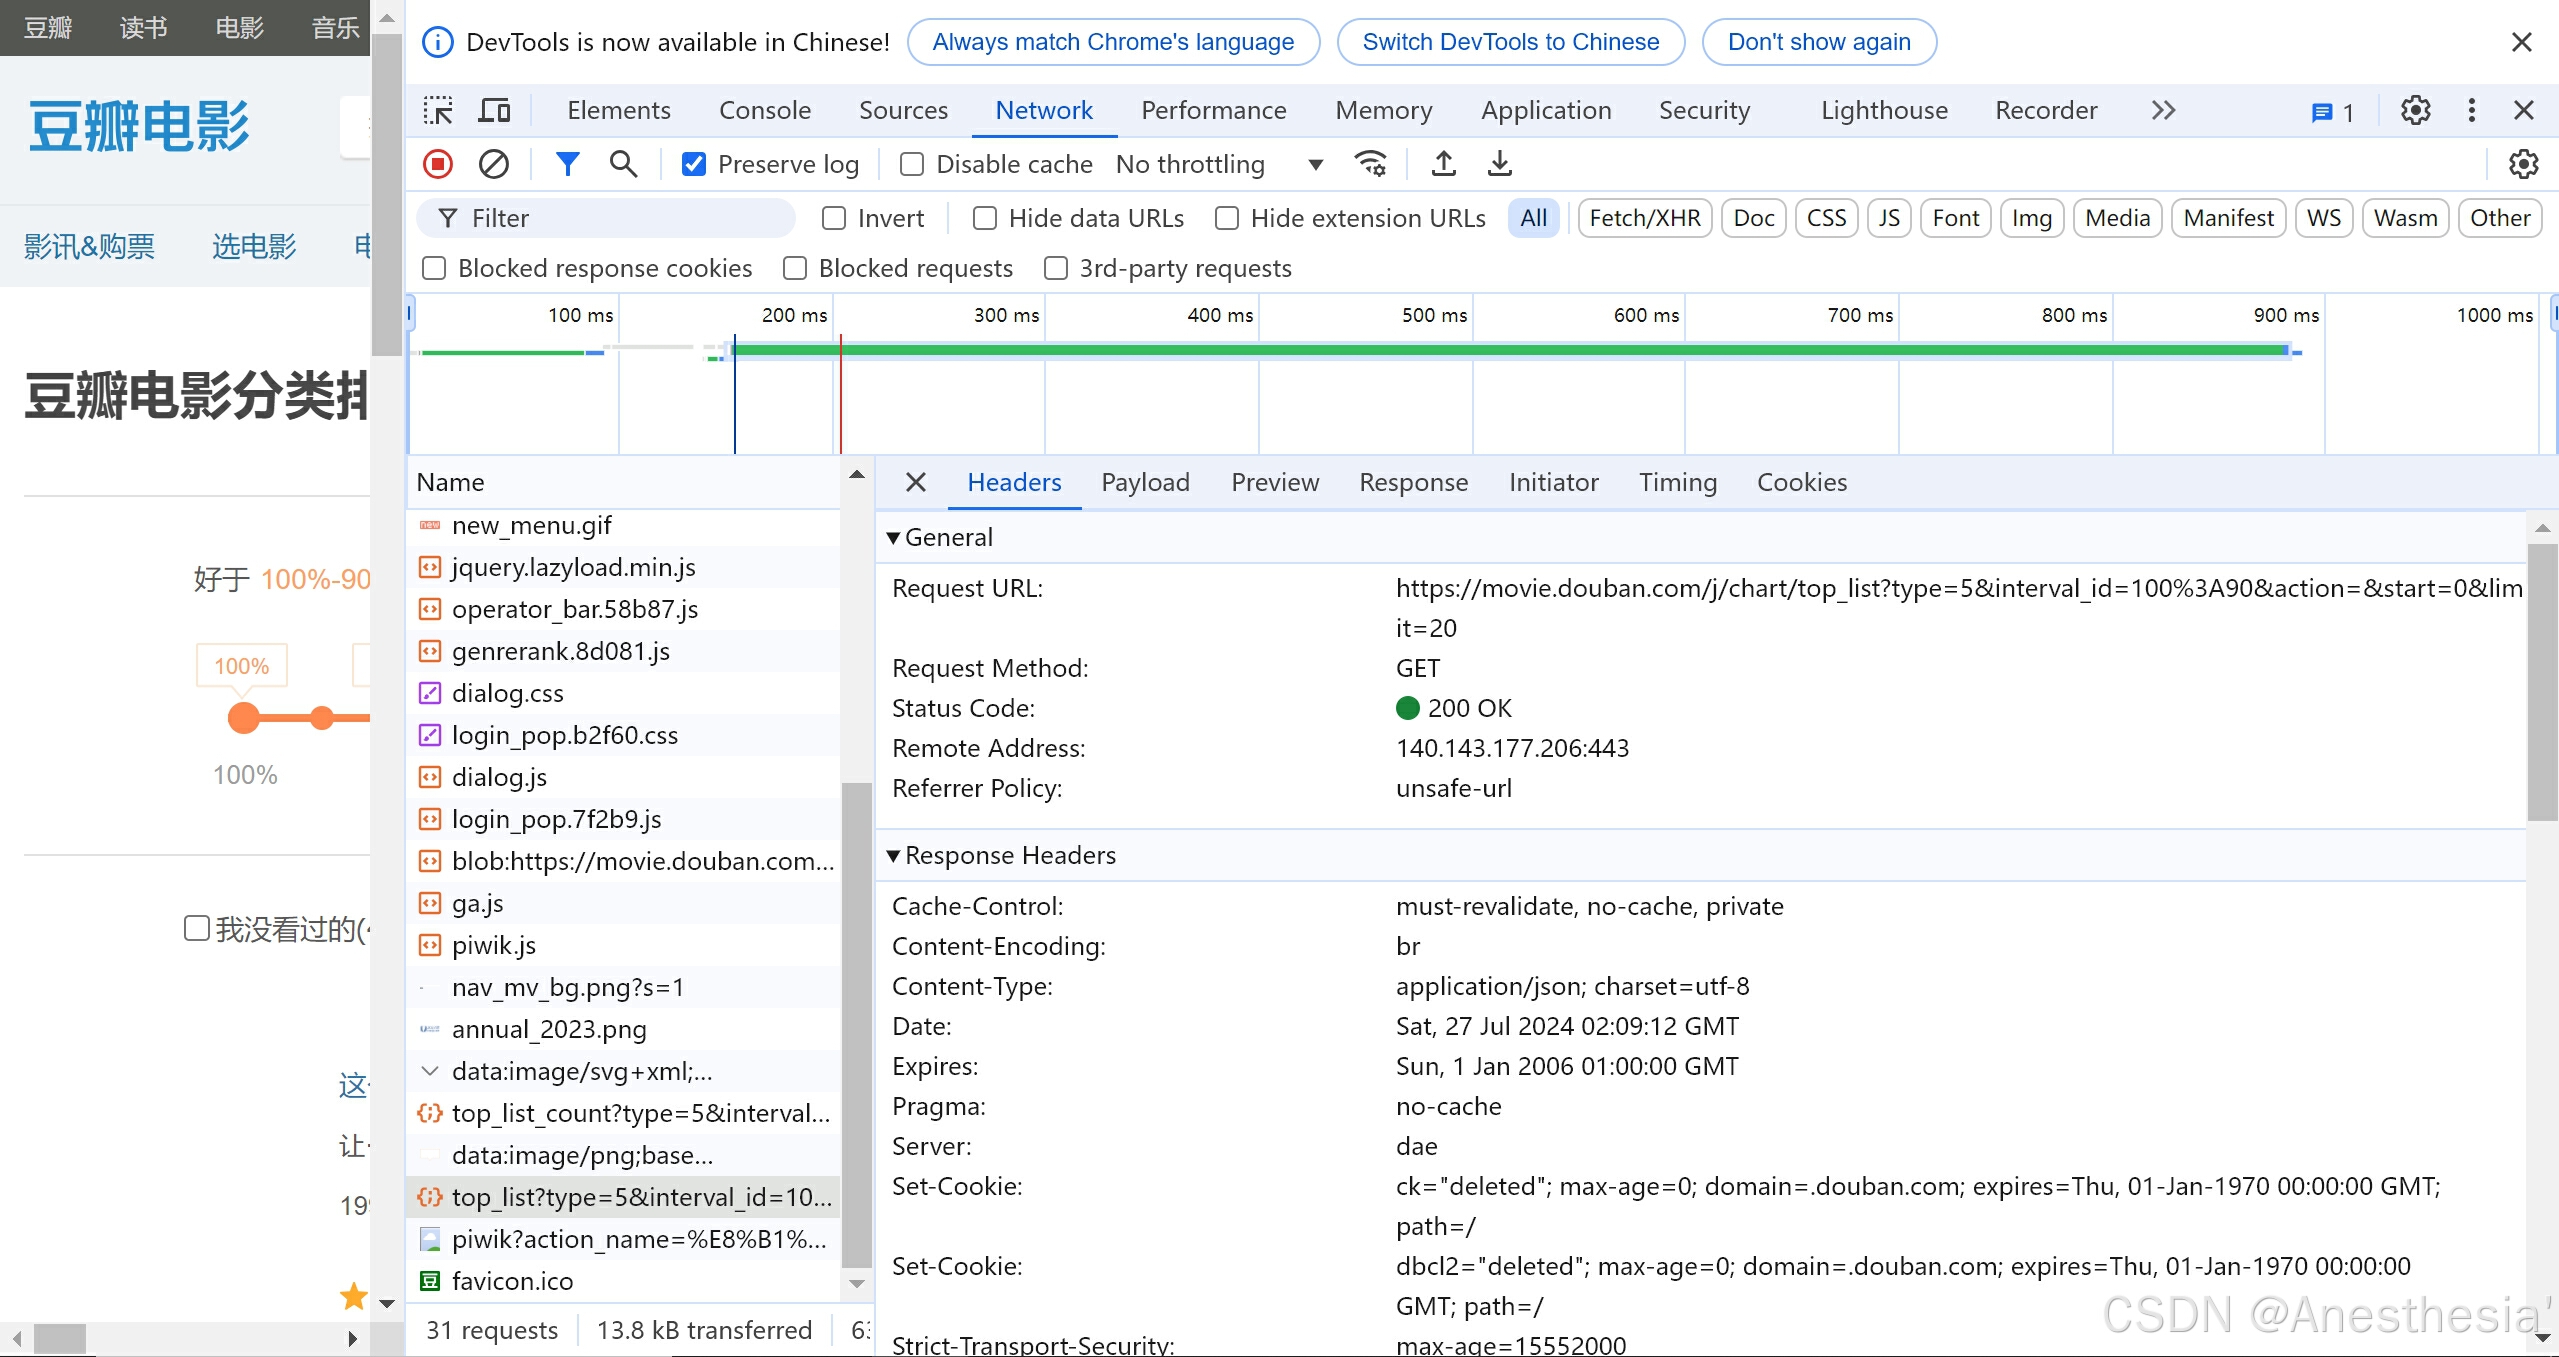Check Blocked response cookies
Viewport: 2559px width, 1357px height.
tap(434, 268)
